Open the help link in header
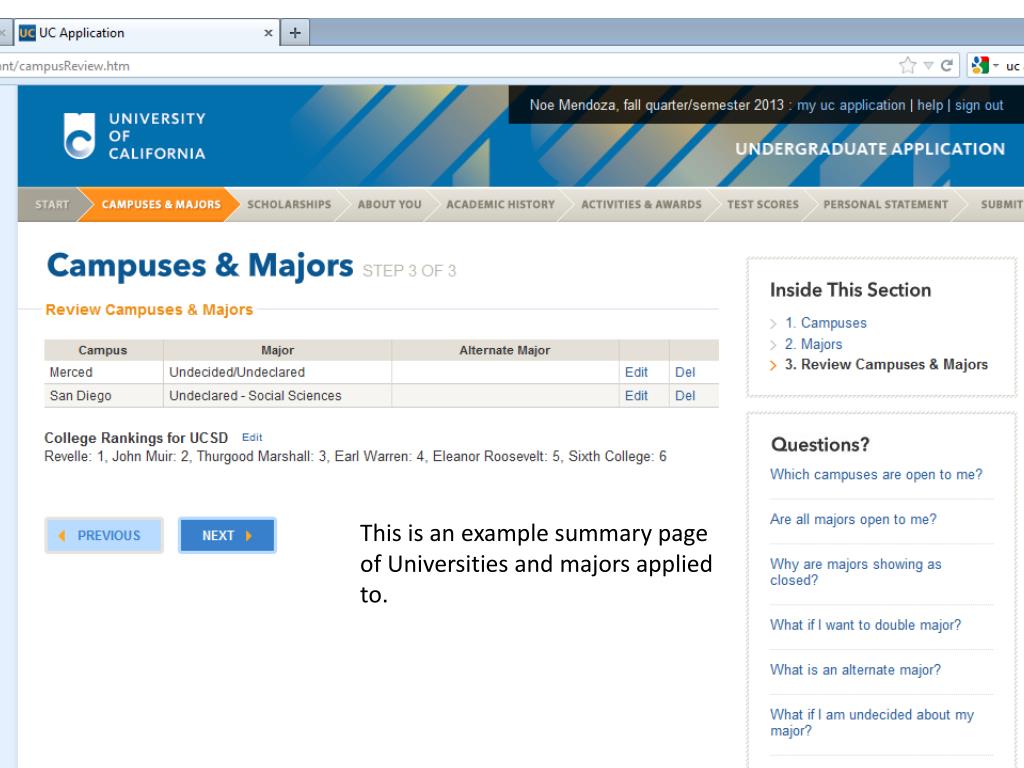Screen dimensions: 1024x768 point(930,105)
